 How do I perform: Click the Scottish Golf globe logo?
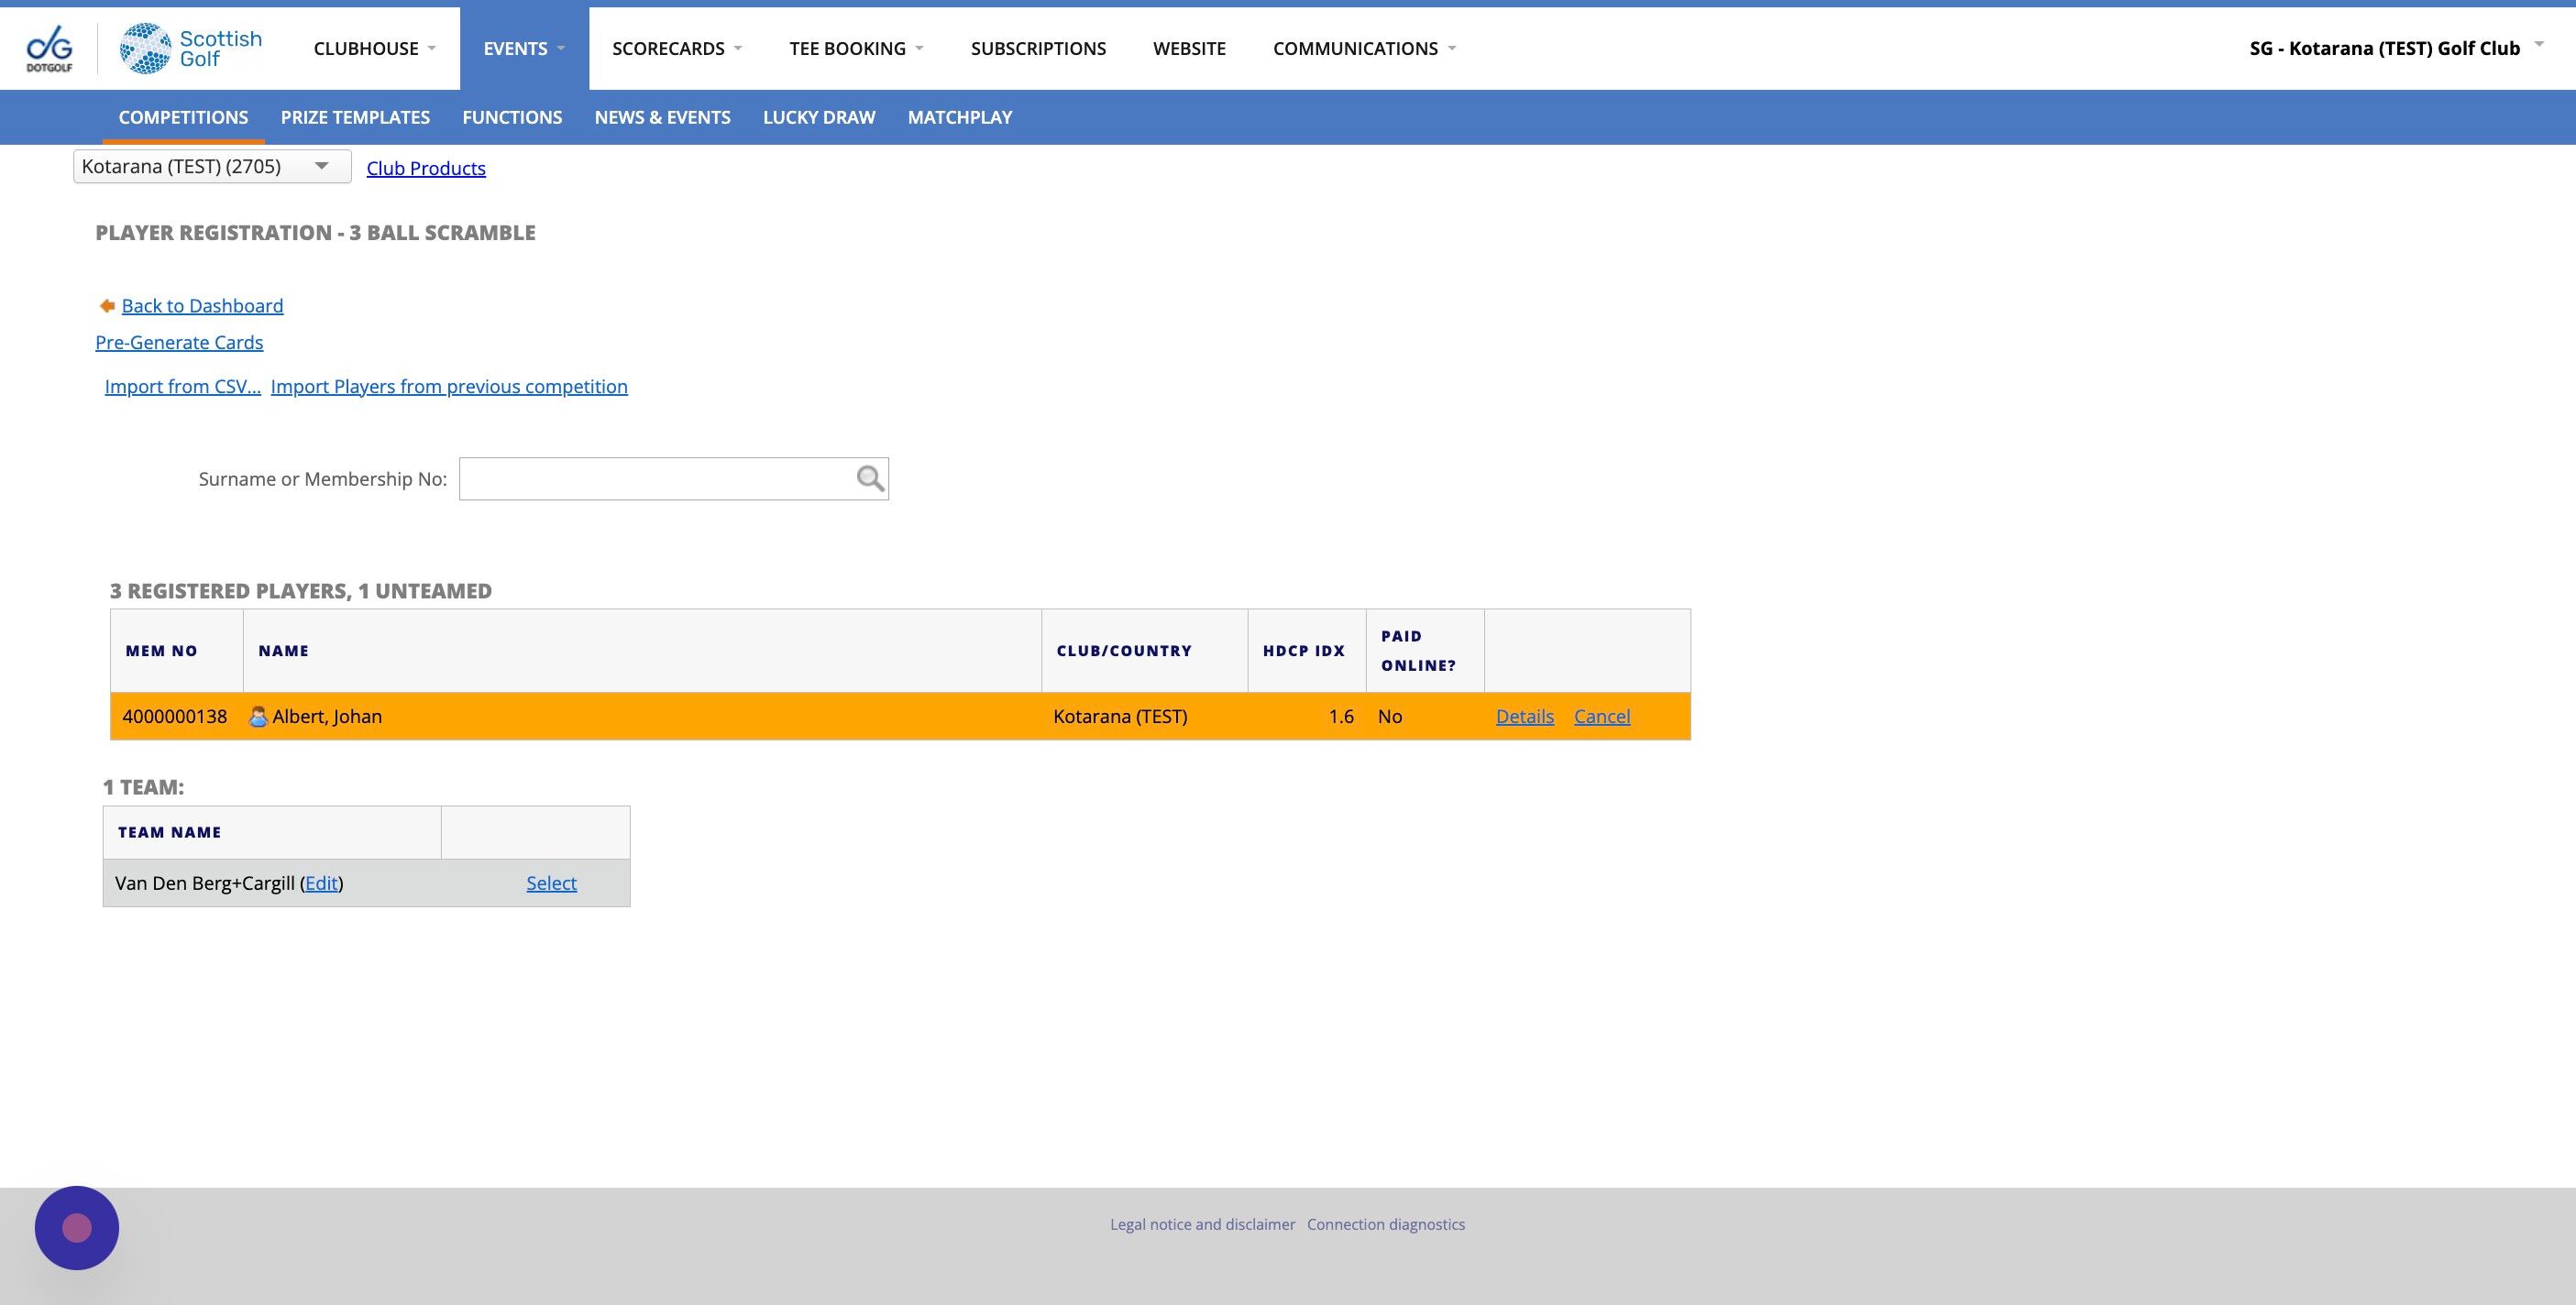click(x=145, y=48)
